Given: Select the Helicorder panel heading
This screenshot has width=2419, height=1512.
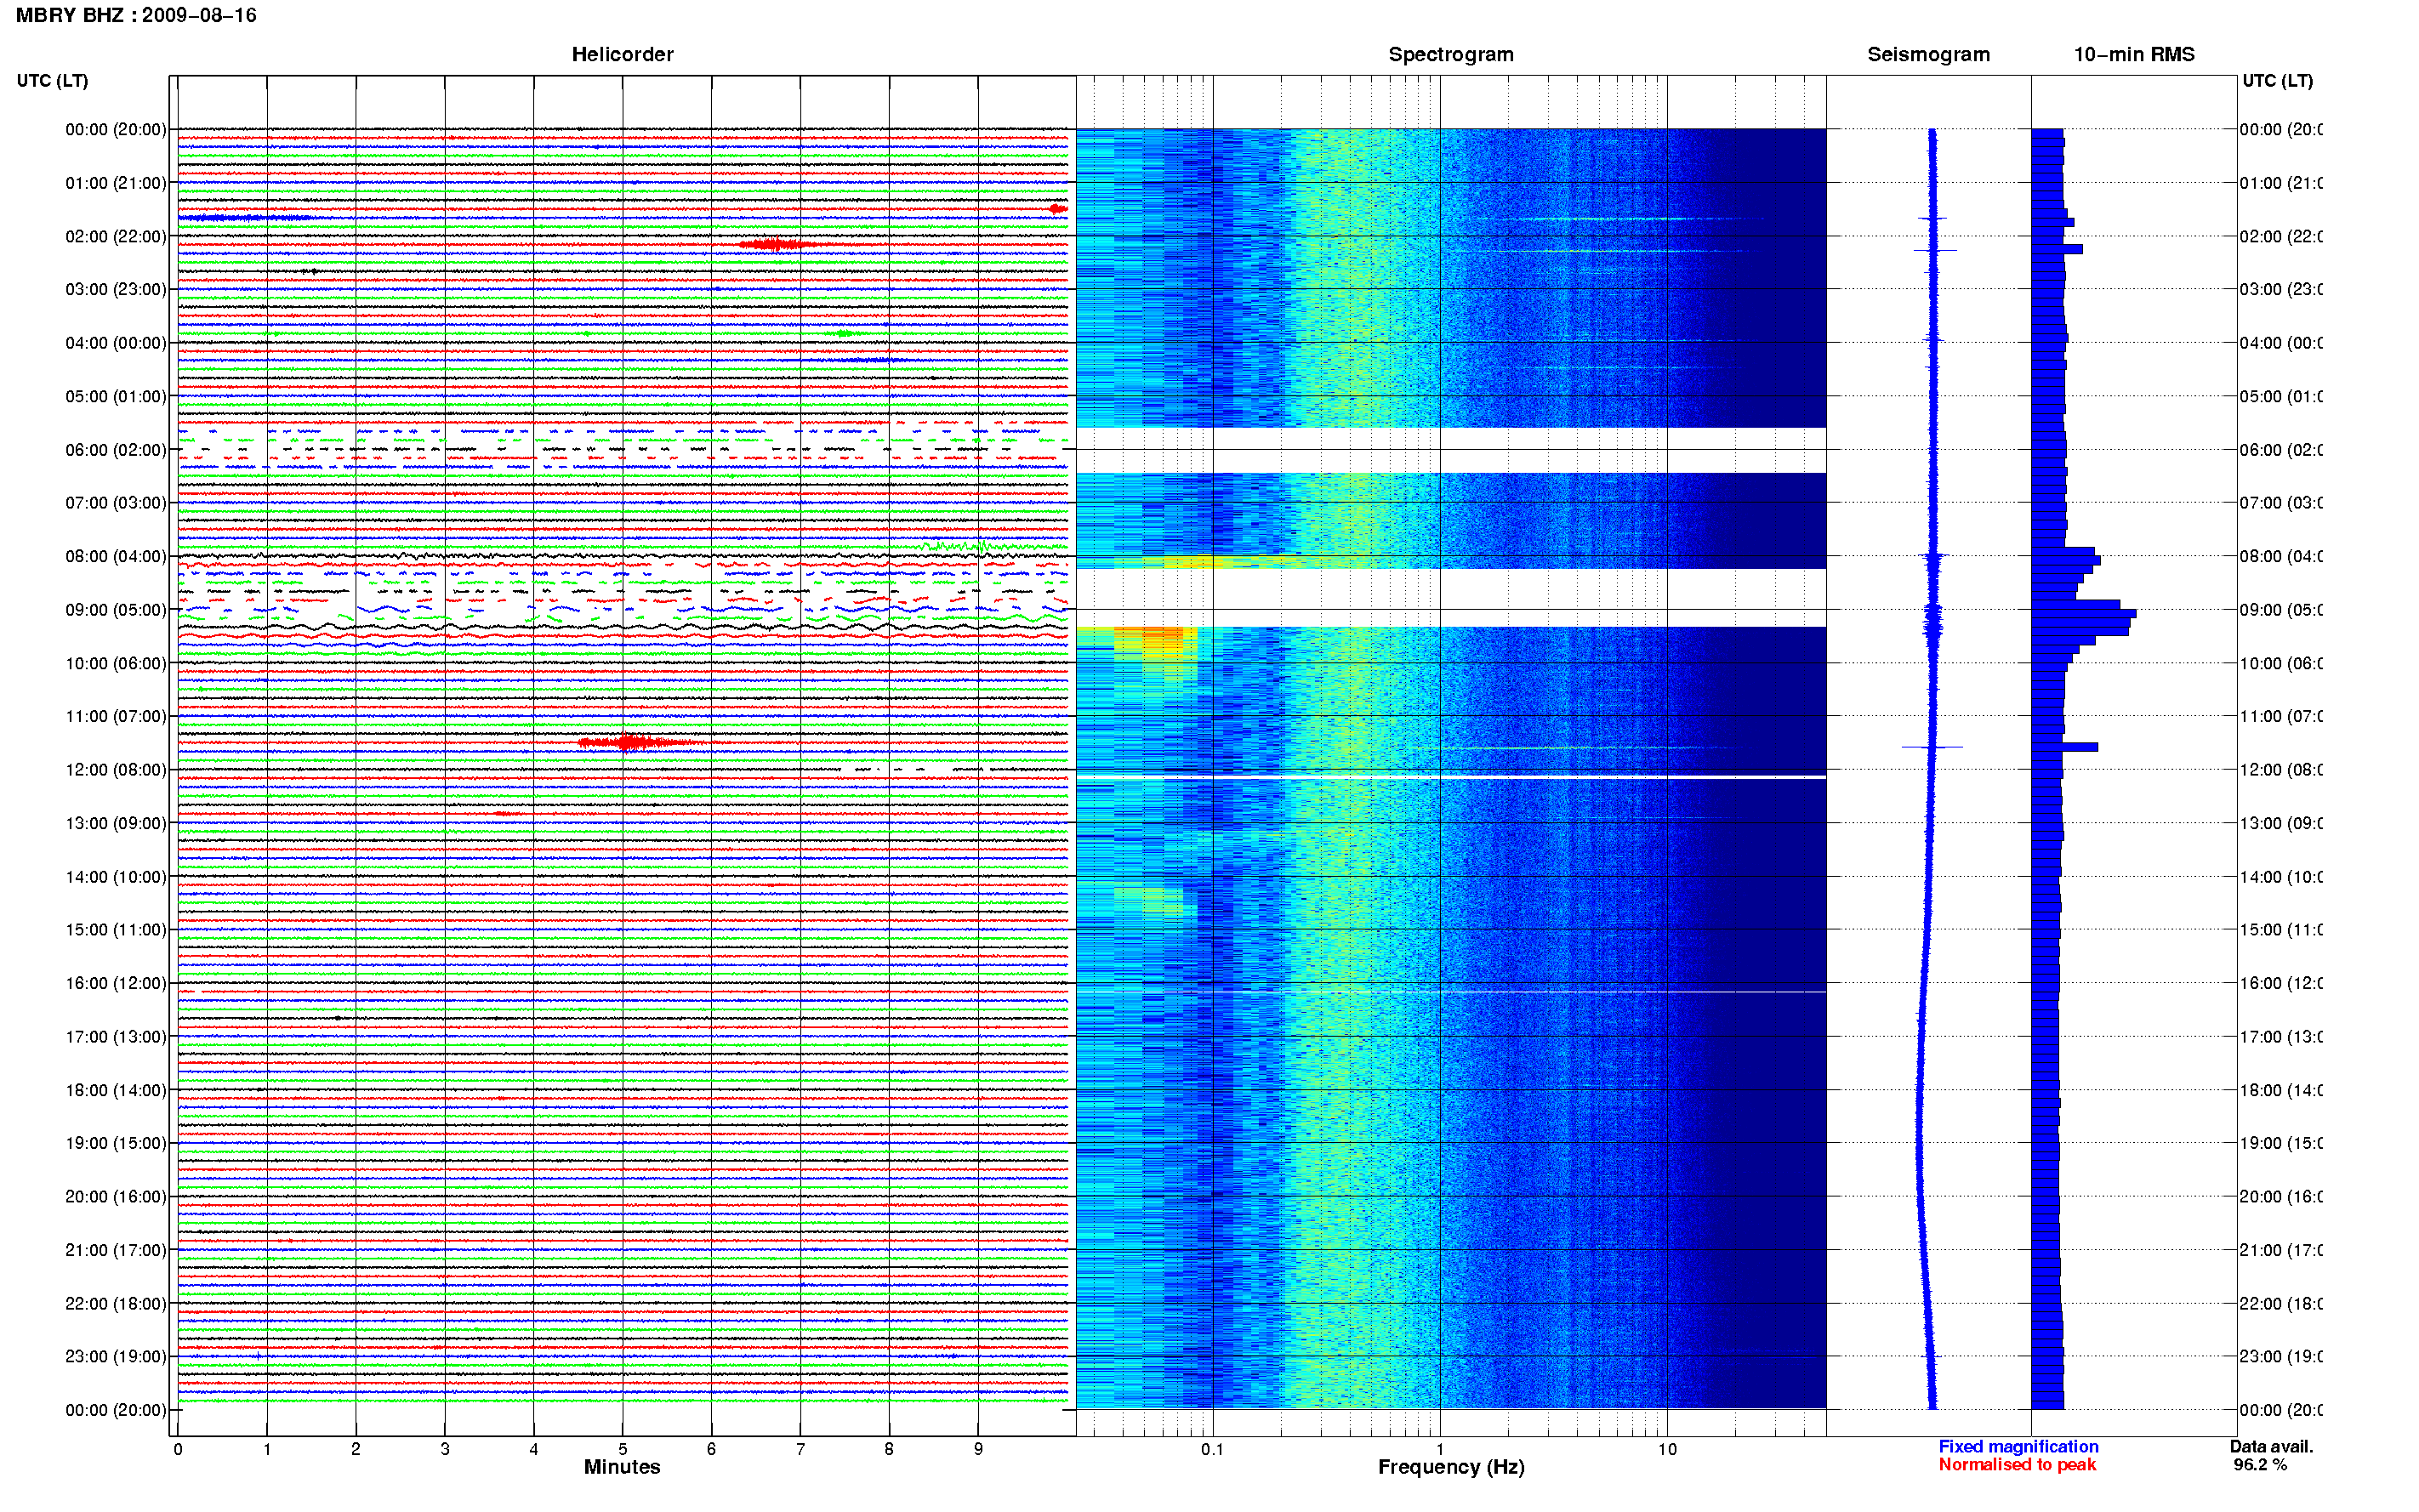Looking at the screenshot, I should 622,54.
